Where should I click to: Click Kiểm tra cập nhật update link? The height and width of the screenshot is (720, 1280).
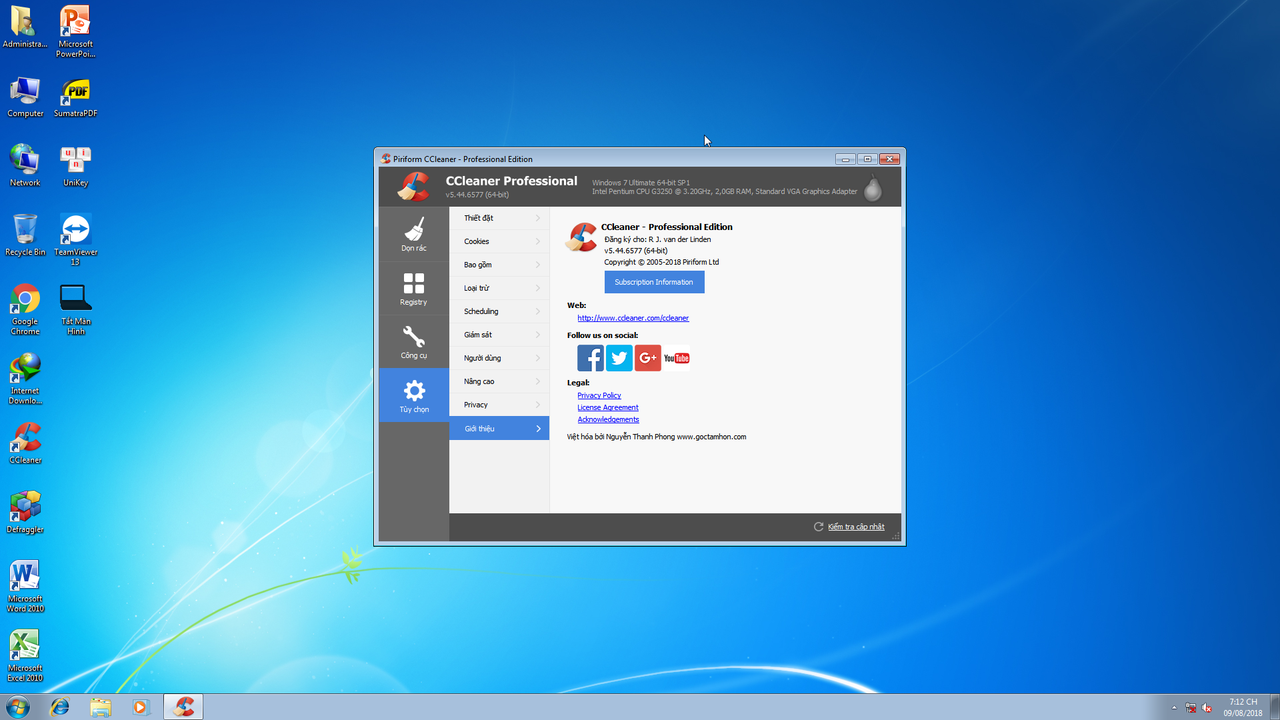(856, 527)
